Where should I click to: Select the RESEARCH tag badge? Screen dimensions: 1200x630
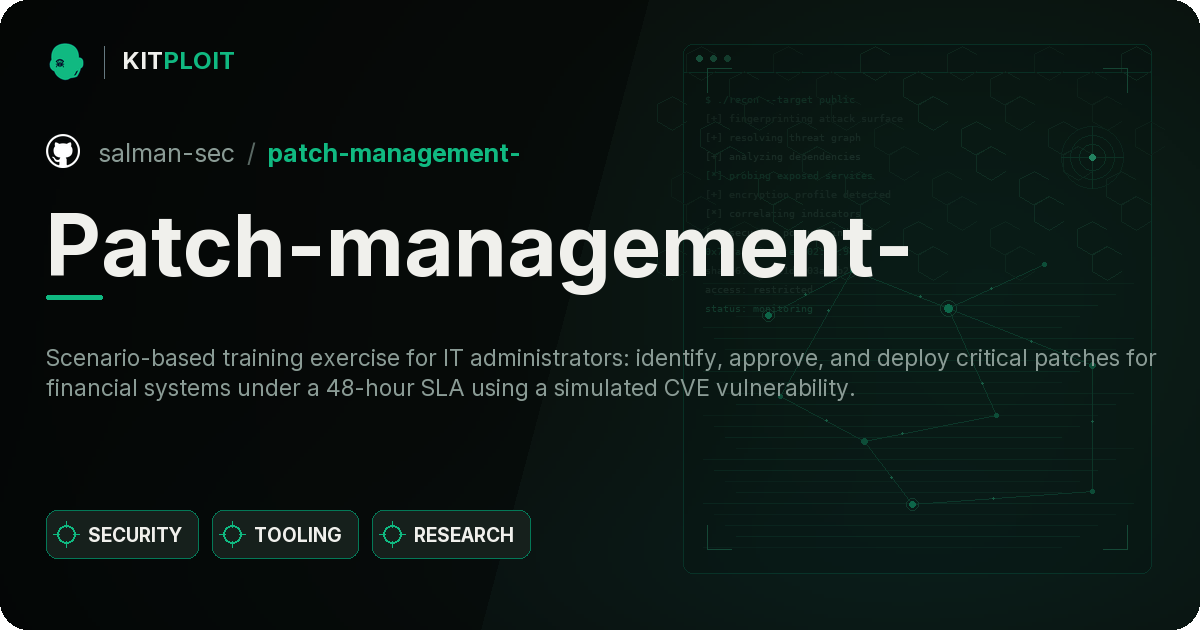pos(451,535)
